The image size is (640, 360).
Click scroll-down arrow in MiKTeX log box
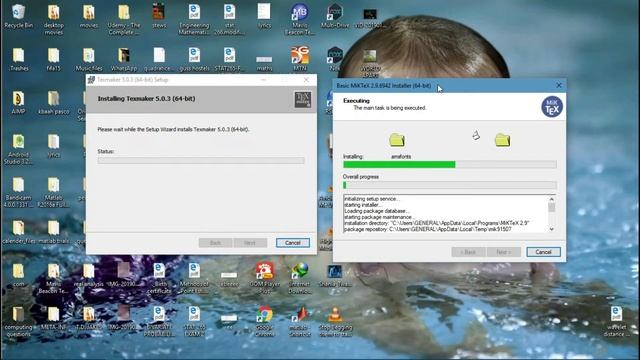[552, 229]
